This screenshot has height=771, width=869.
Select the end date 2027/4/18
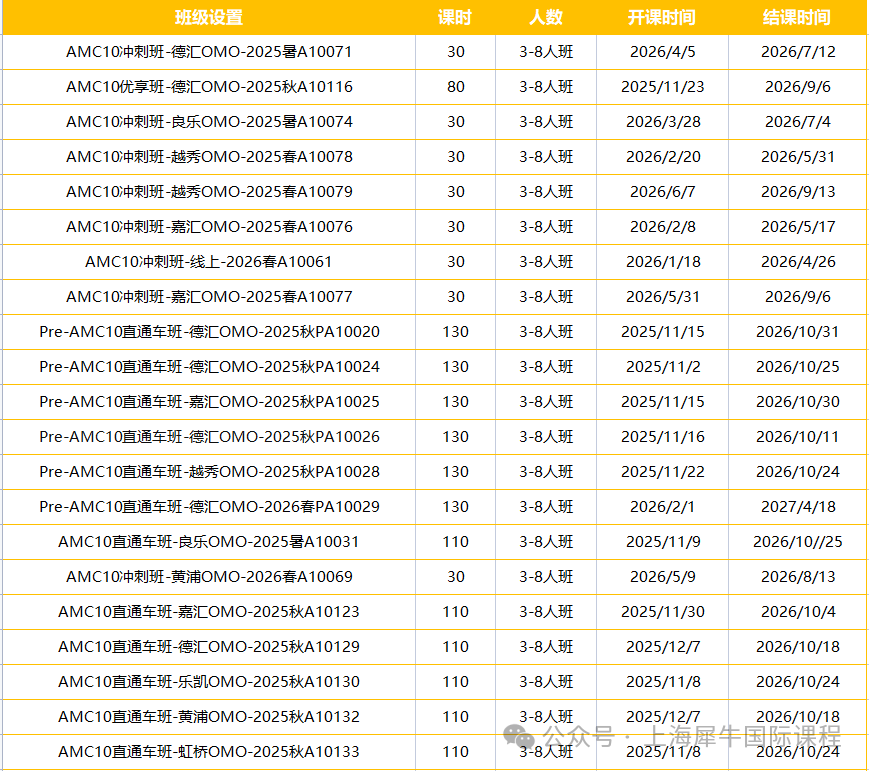[x=797, y=507]
